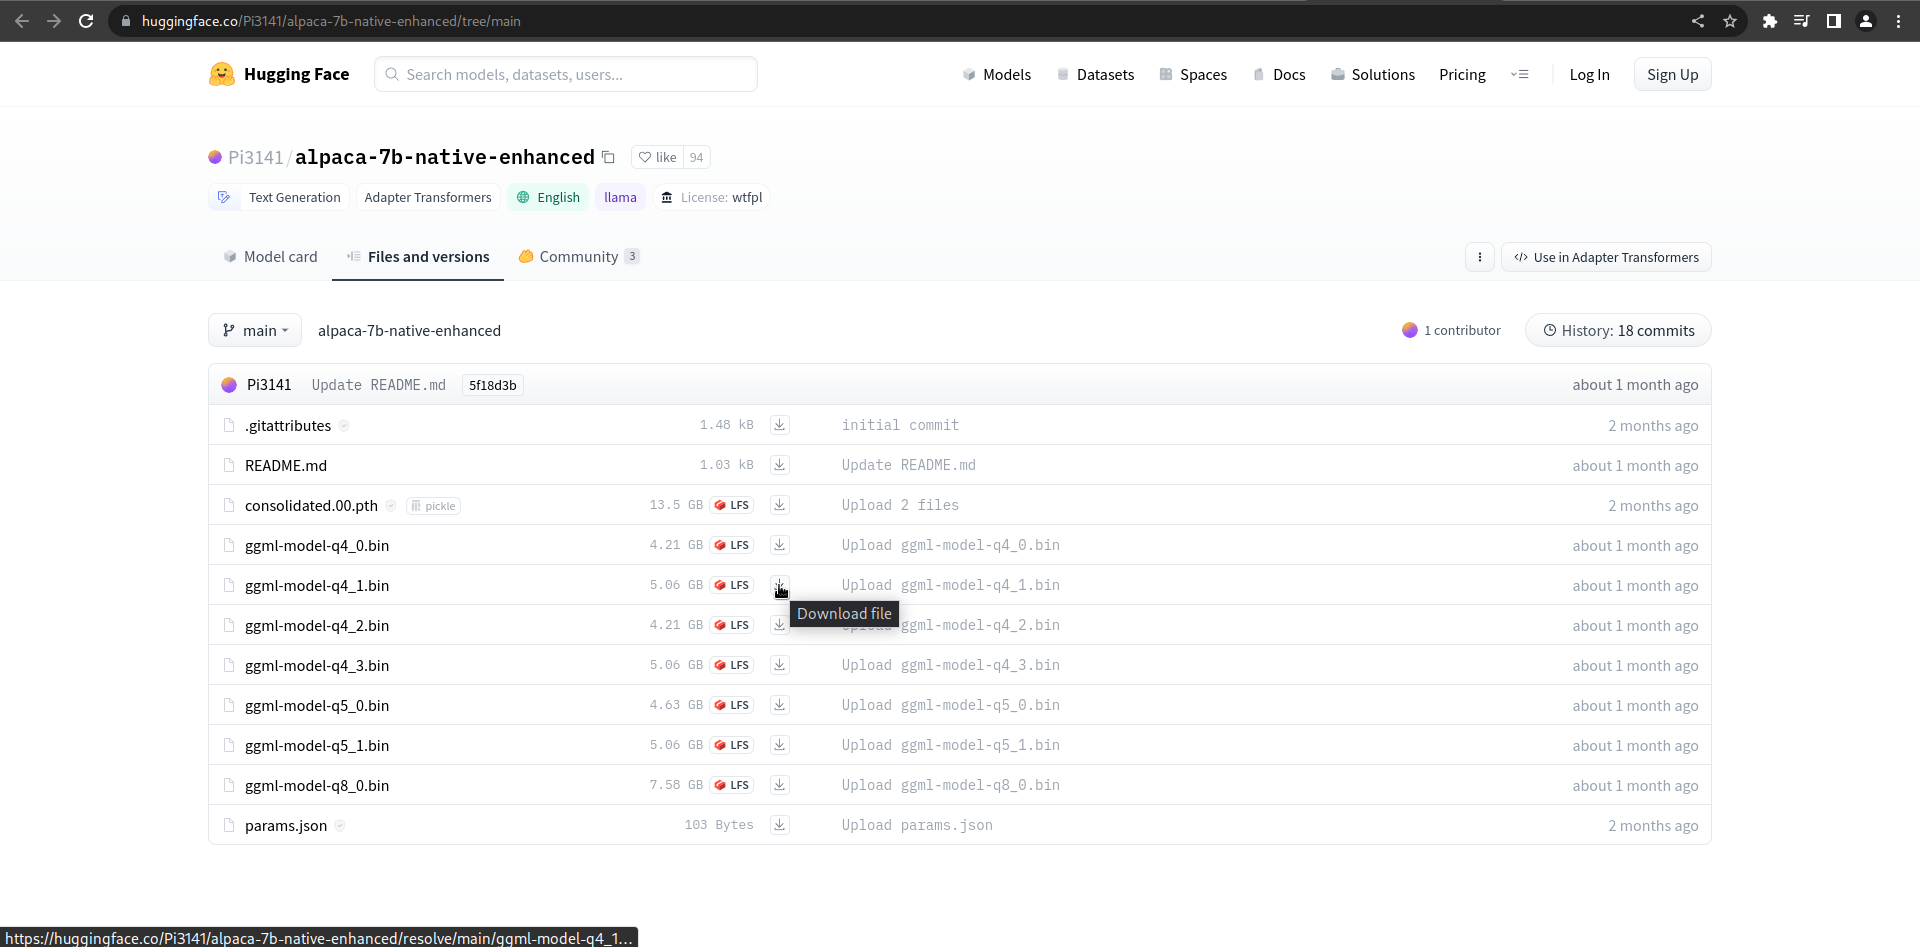Click the 94 likes count
The width and height of the screenshot is (1920, 947).
click(697, 157)
